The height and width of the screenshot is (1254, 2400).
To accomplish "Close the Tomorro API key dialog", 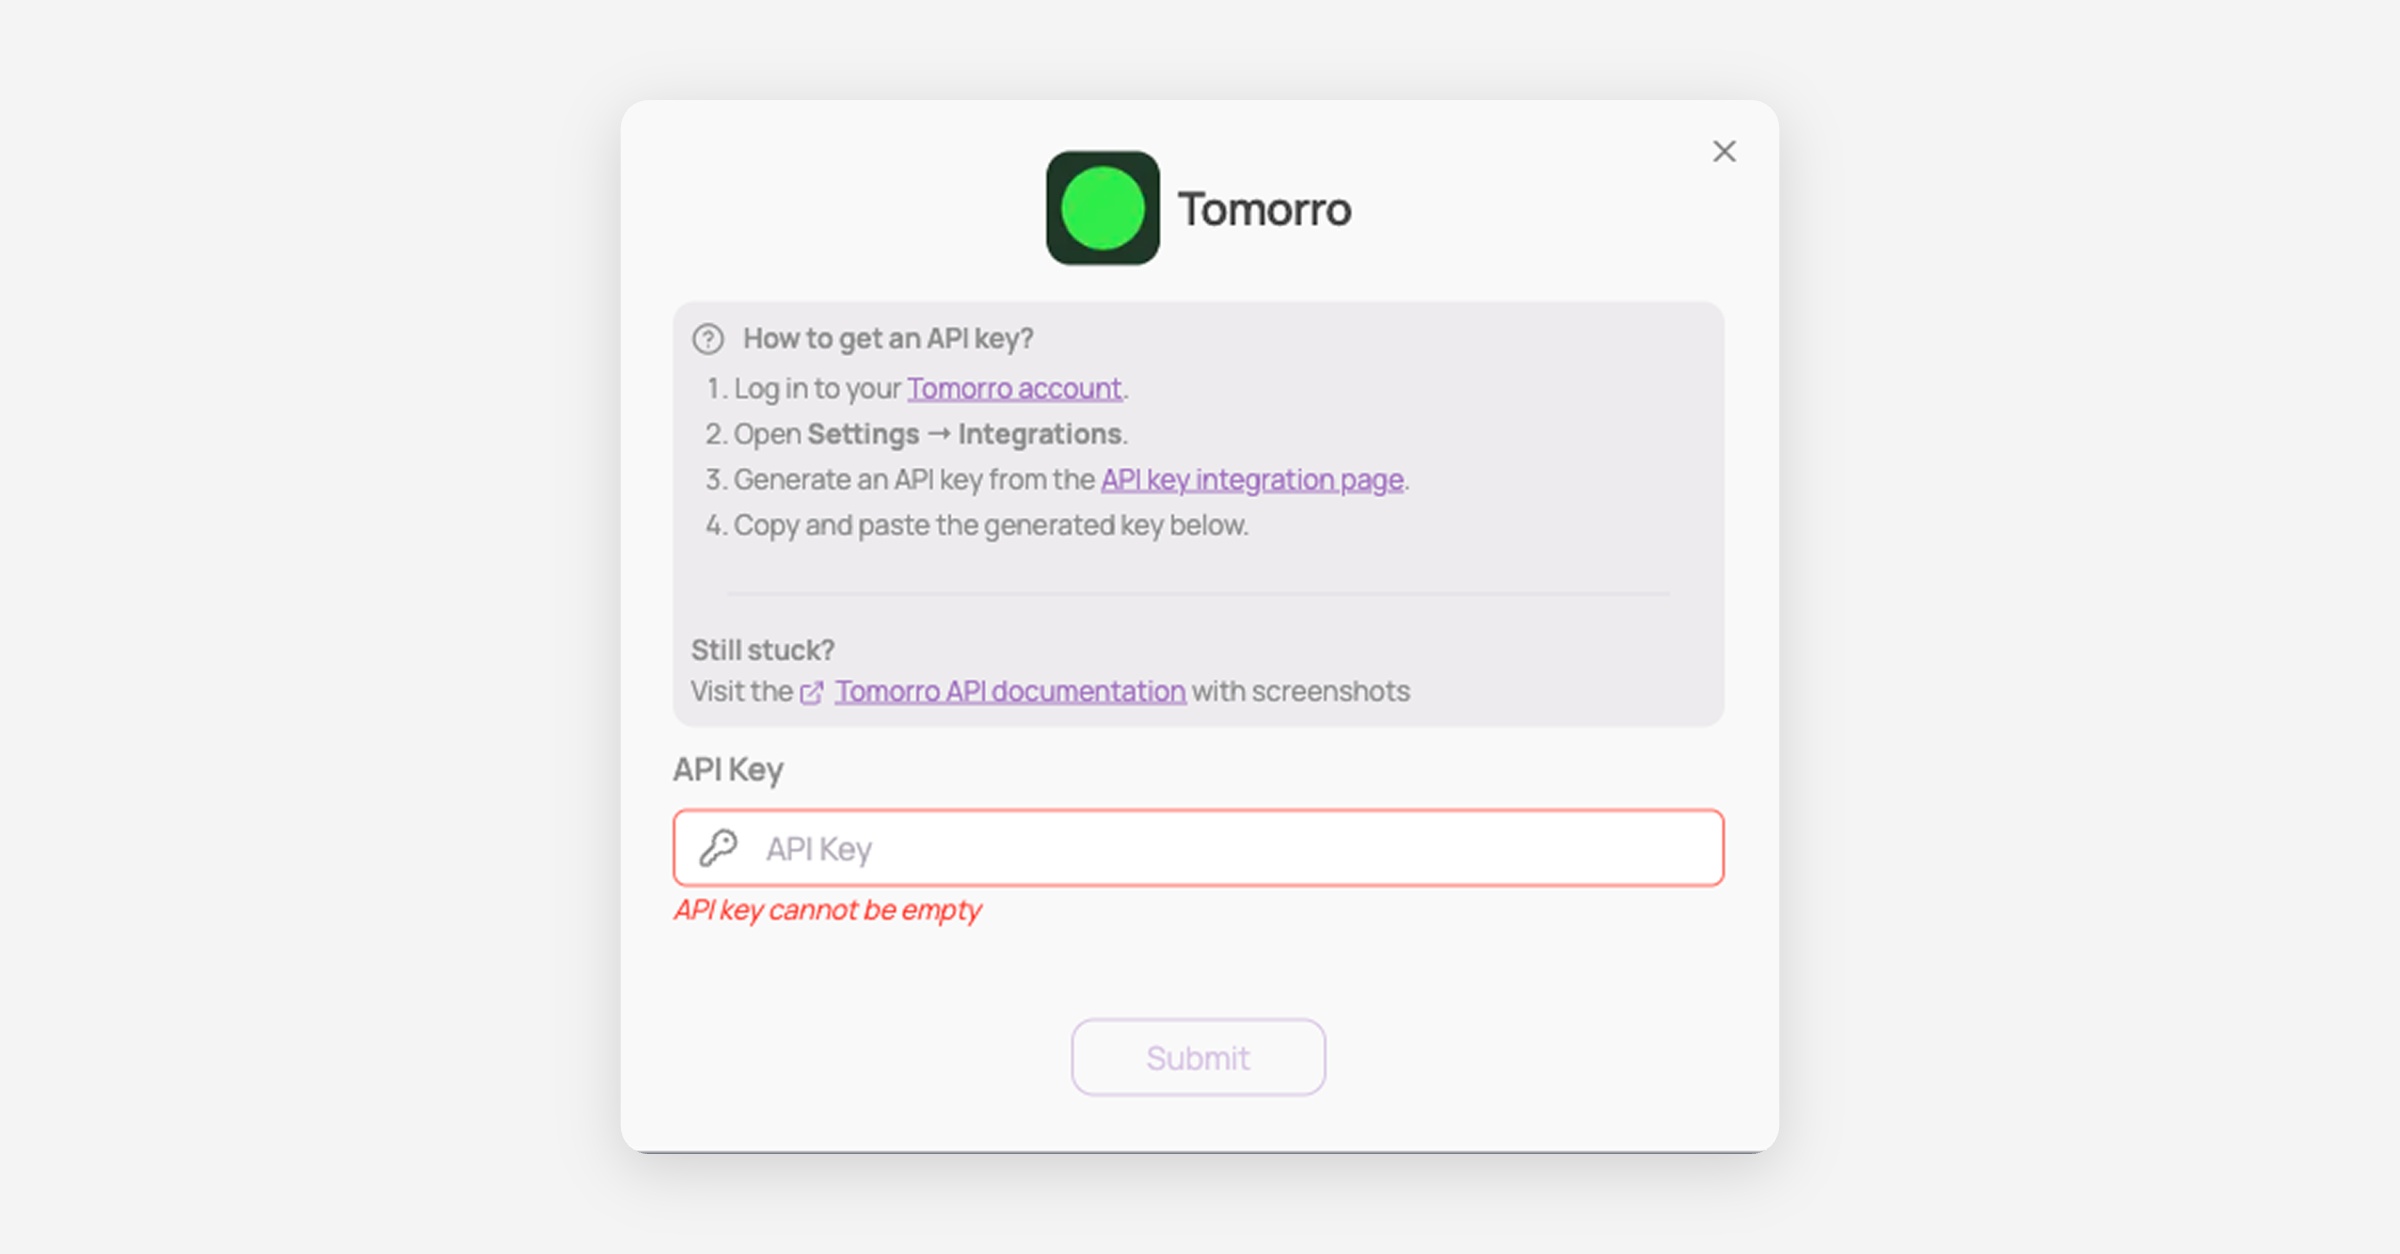I will pyautogui.click(x=1724, y=151).
